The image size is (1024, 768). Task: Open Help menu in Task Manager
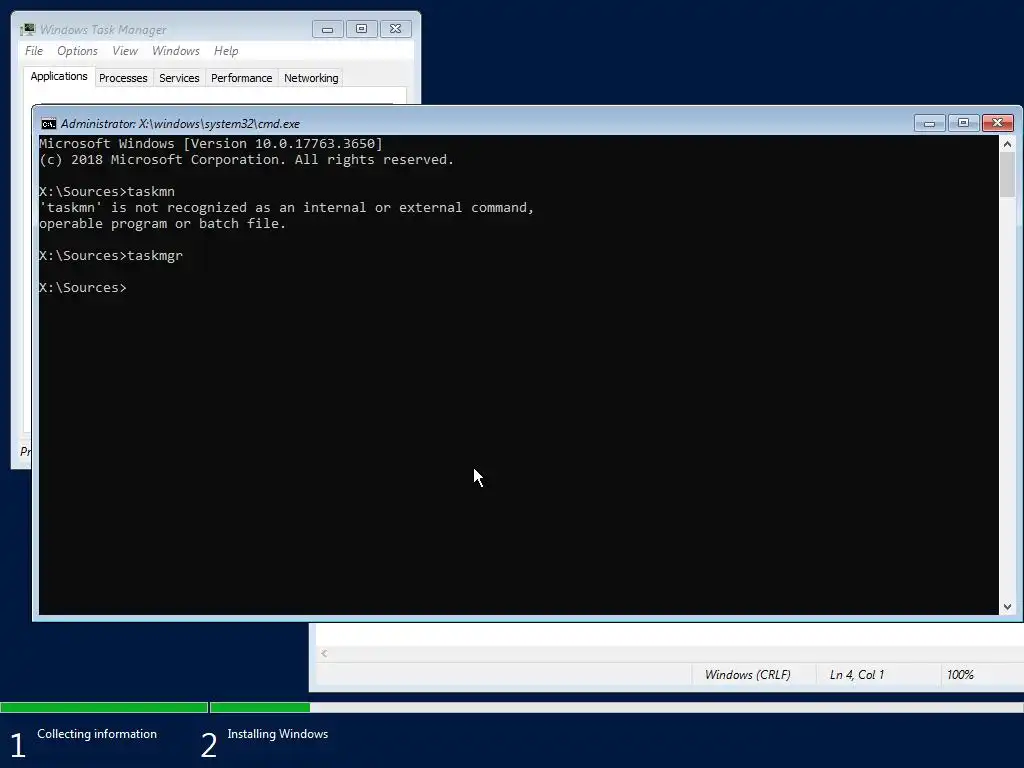point(226,51)
